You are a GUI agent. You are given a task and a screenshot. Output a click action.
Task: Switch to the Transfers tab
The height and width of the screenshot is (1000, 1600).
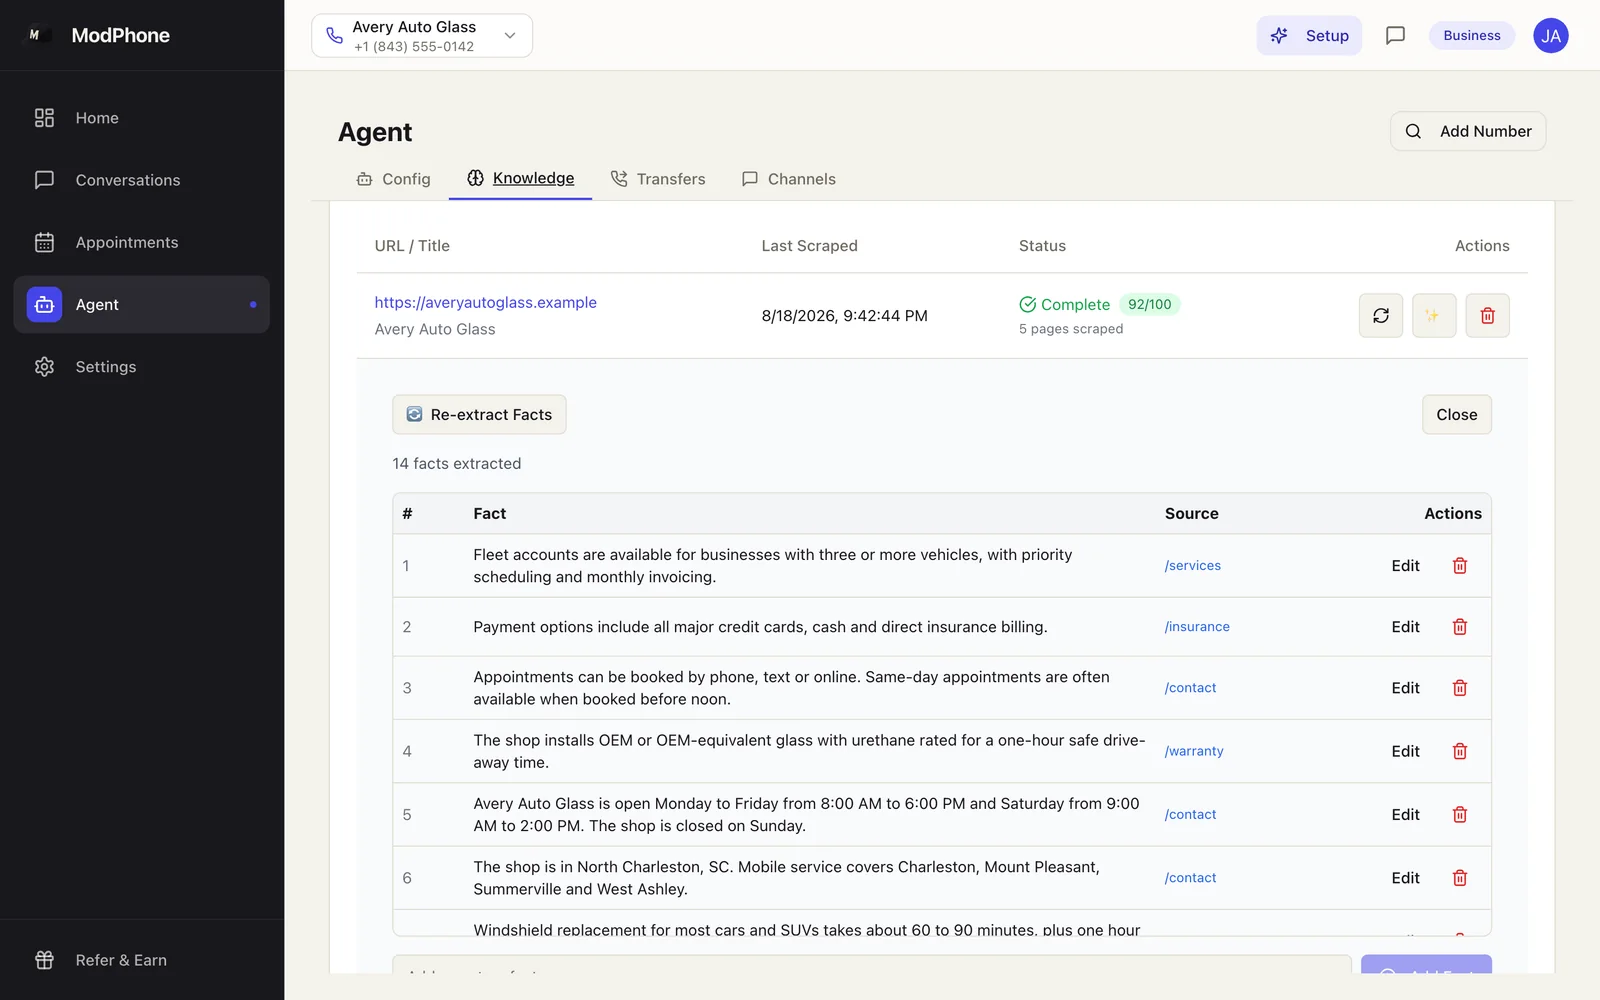658,179
